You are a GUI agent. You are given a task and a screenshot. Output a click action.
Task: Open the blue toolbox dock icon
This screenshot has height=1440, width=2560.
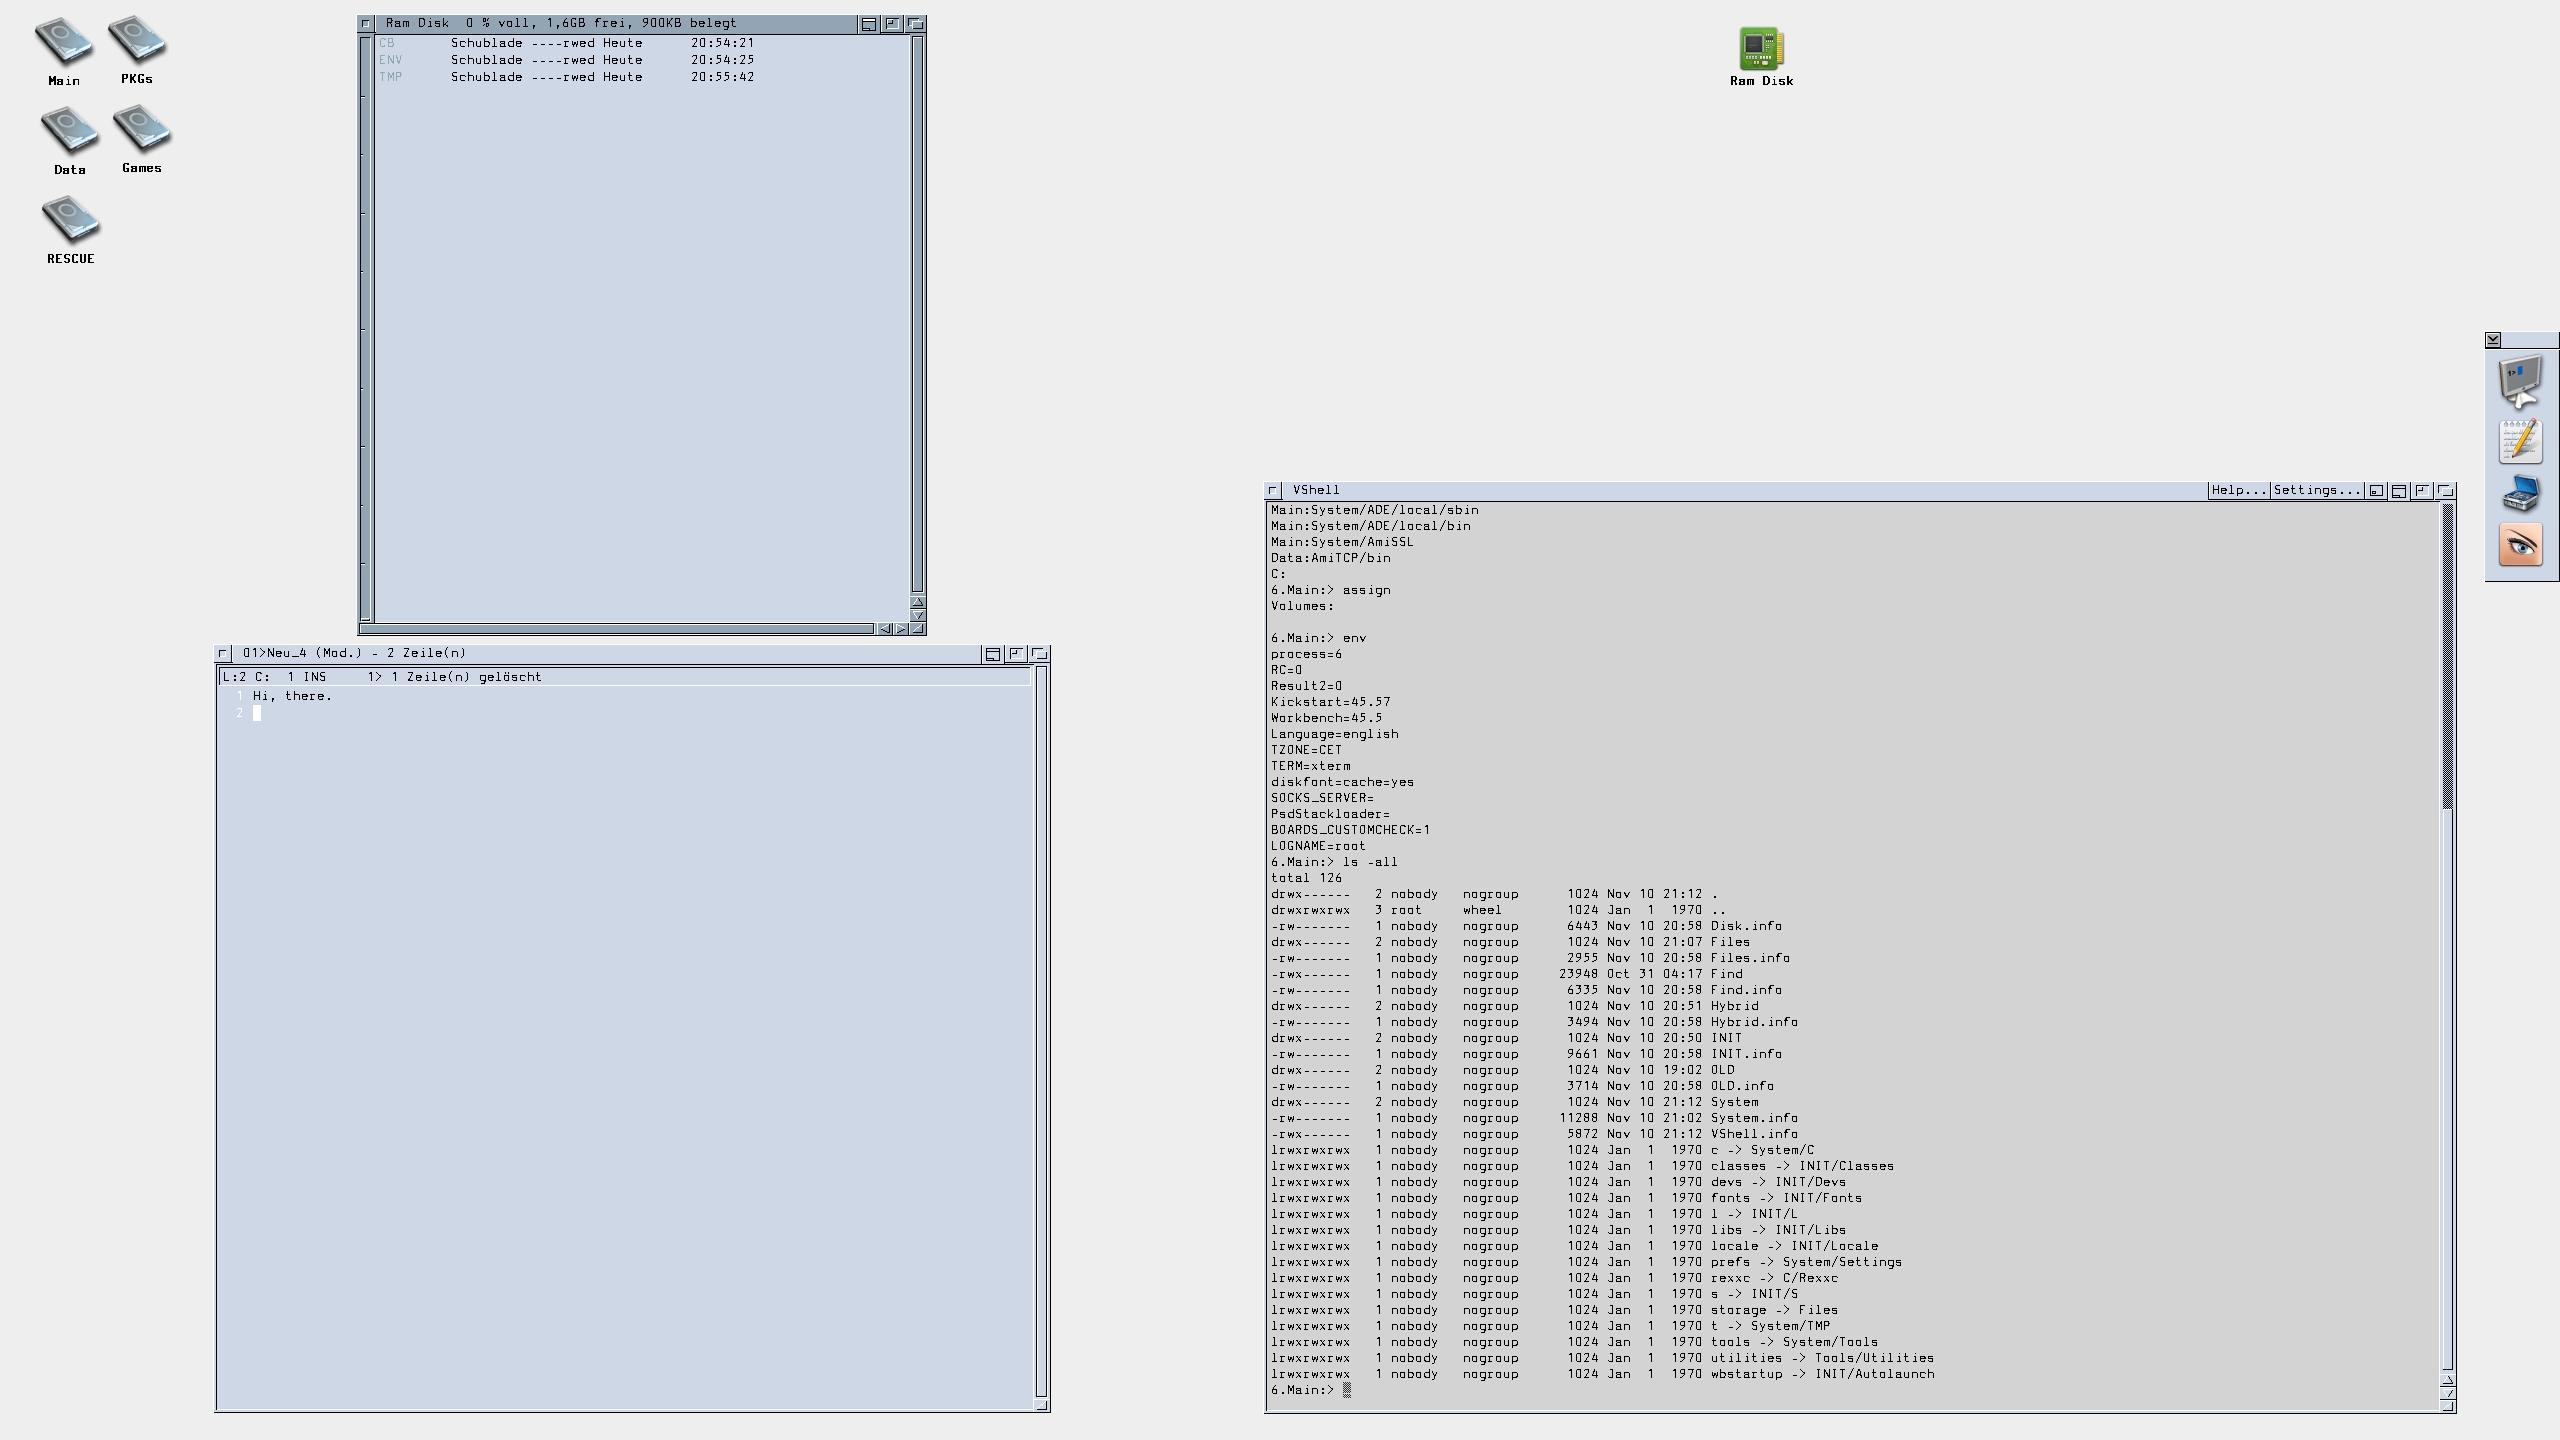coord(2520,495)
